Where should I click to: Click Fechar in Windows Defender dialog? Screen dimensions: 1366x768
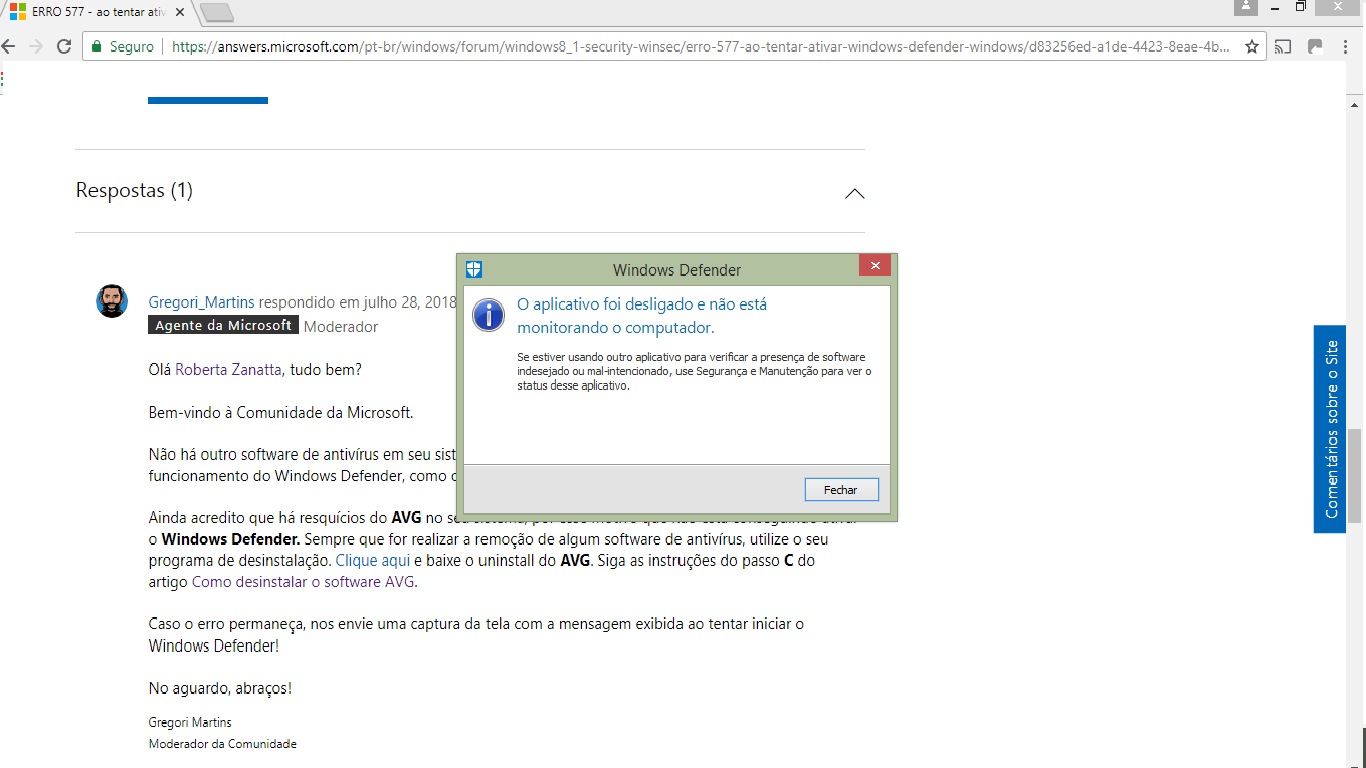coord(841,490)
